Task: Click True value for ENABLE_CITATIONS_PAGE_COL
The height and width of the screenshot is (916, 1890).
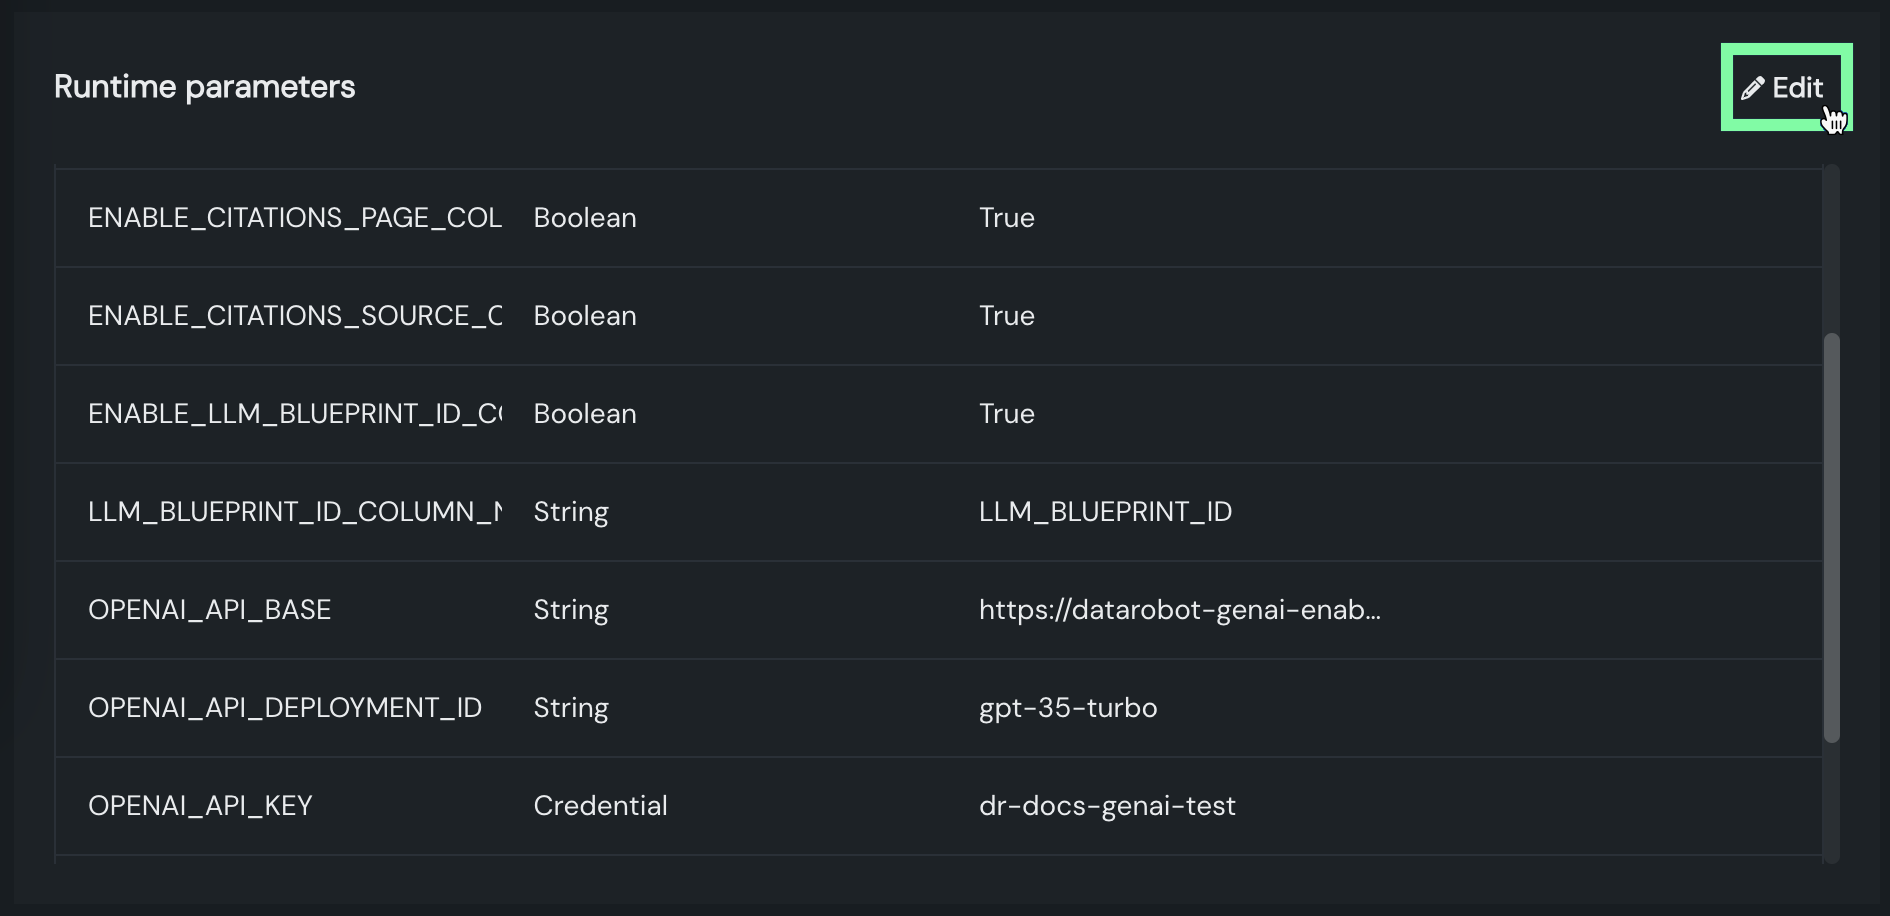Action: click(x=1006, y=218)
